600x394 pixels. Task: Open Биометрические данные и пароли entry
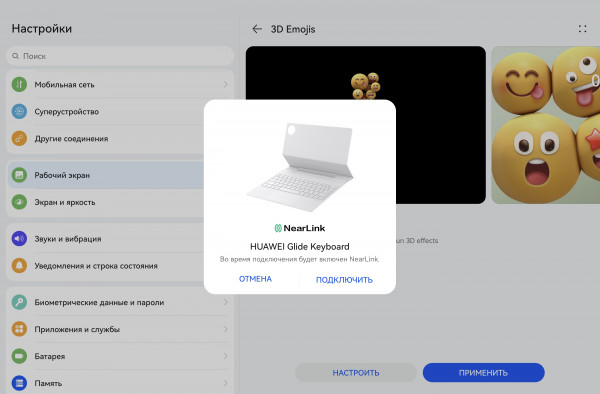pos(120,302)
